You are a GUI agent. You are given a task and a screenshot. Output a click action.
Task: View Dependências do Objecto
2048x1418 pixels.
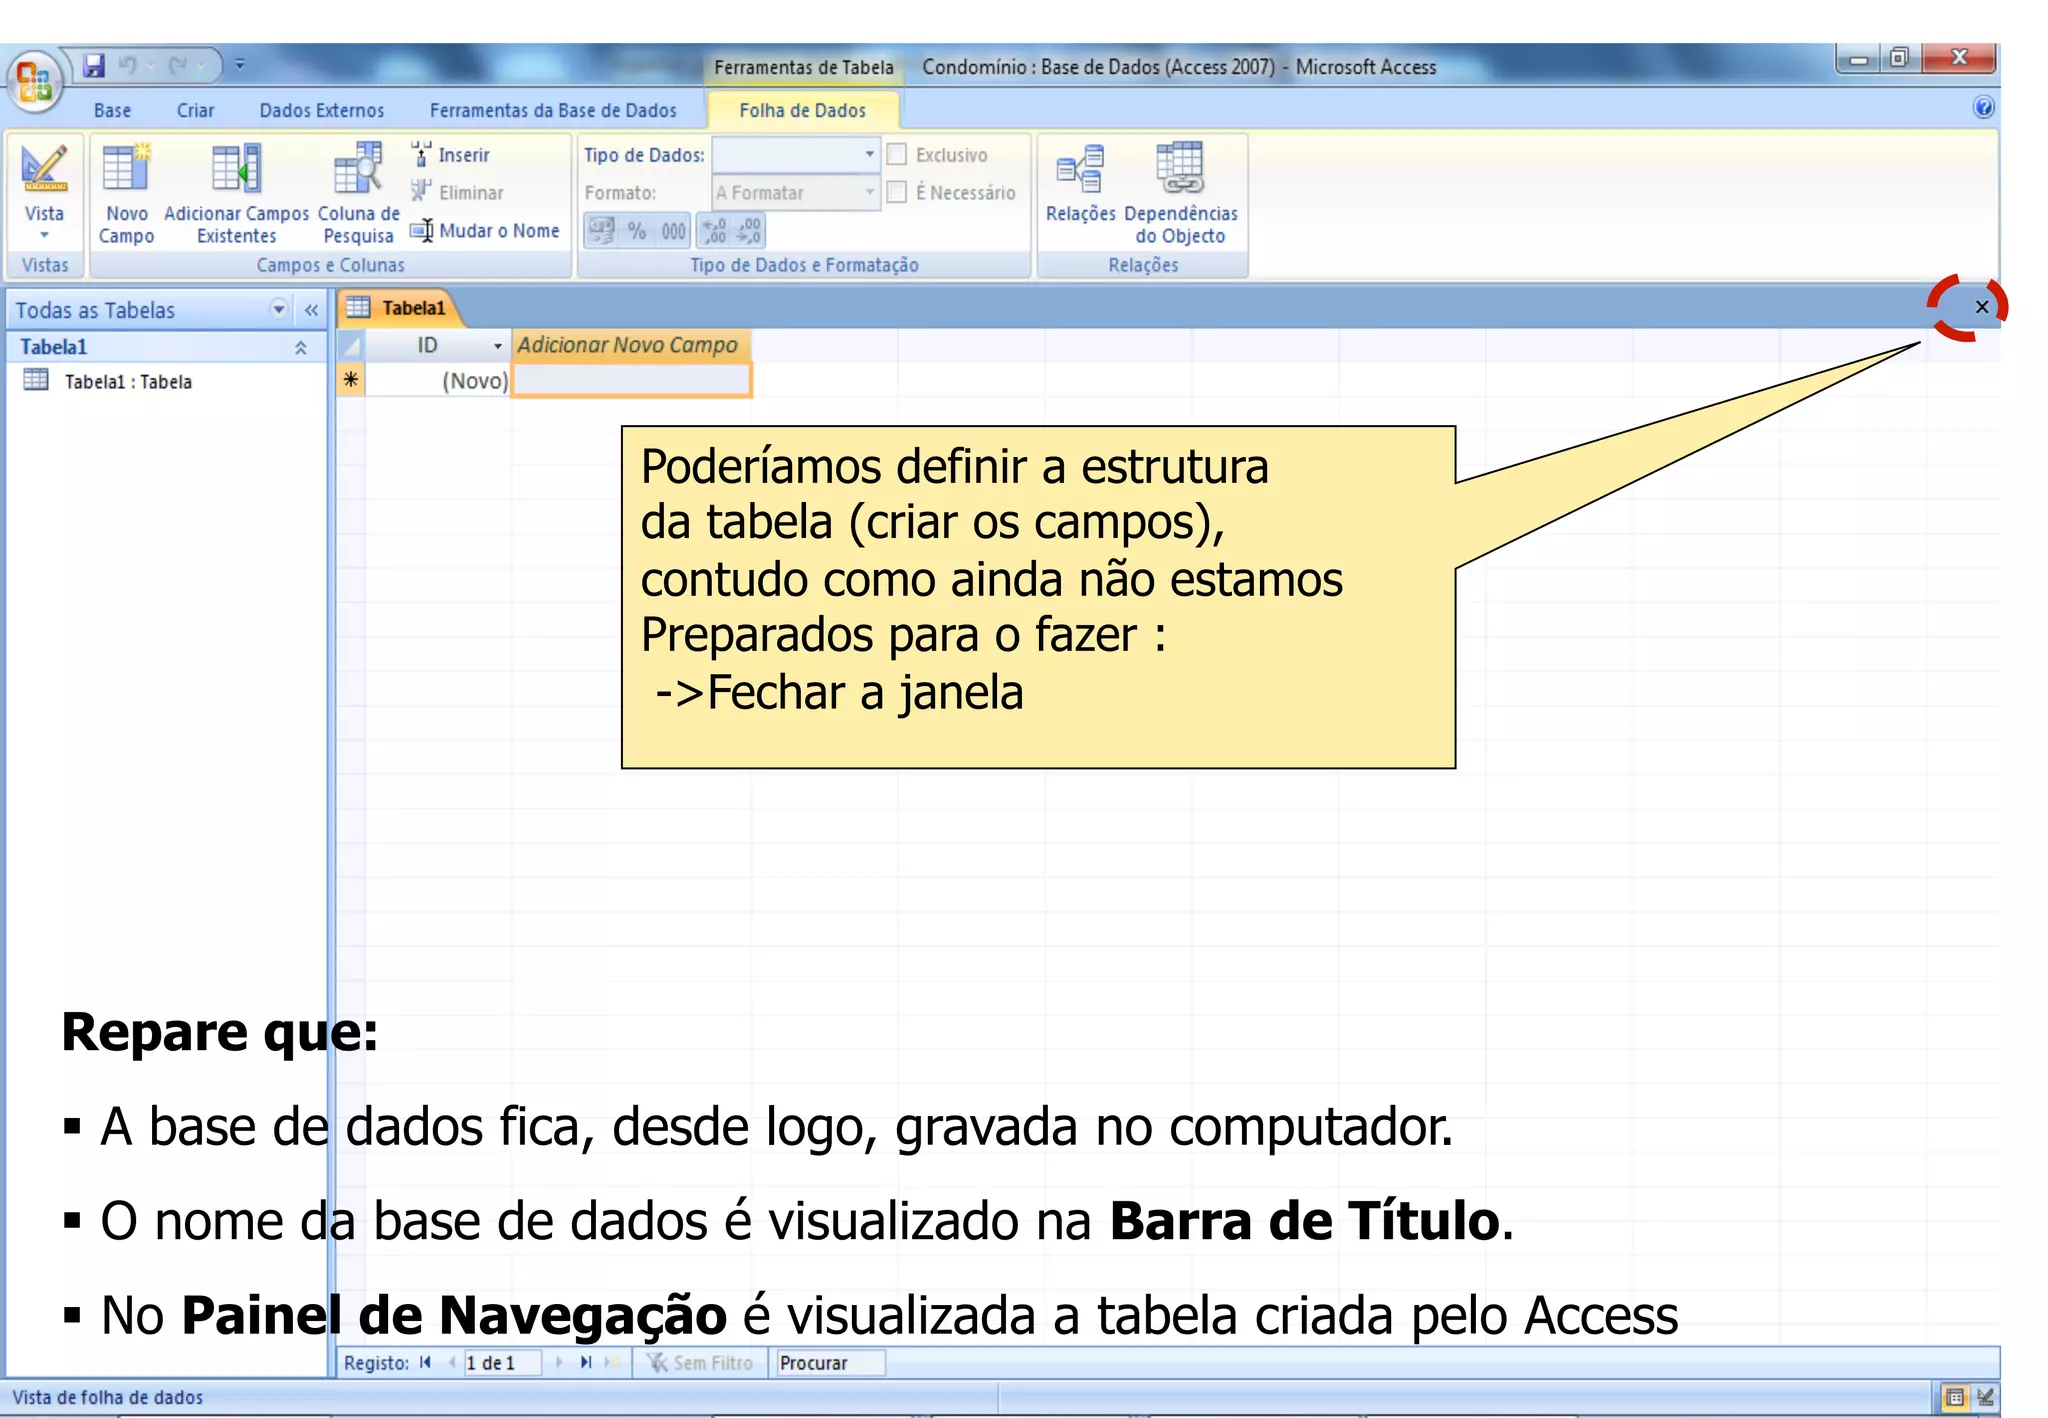(x=1183, y=190)
